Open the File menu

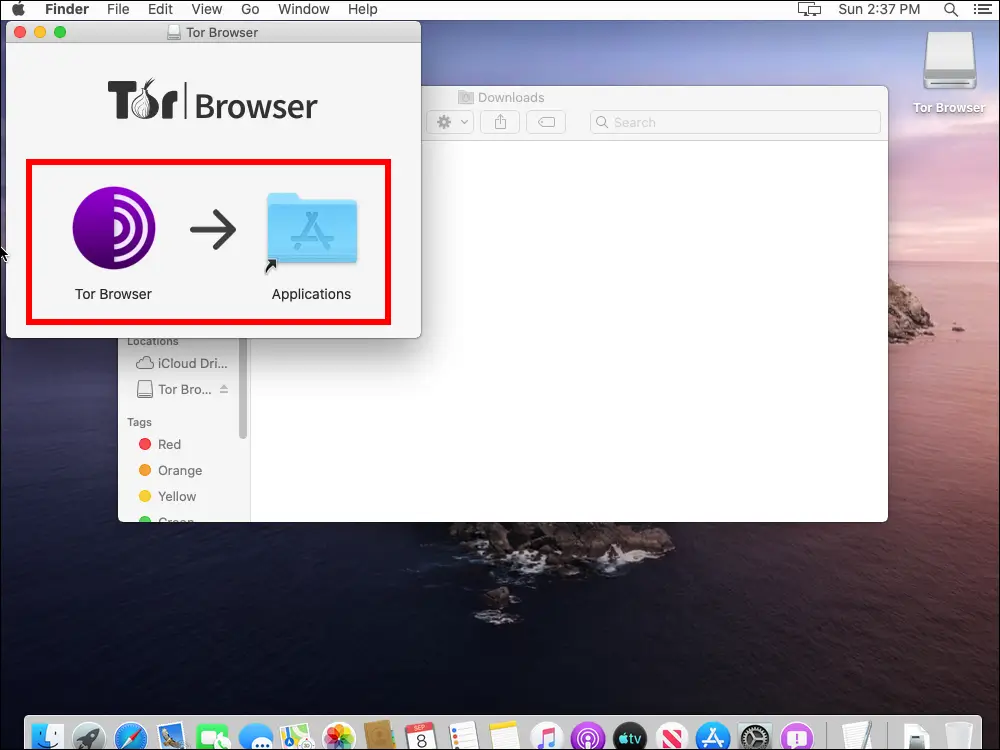[x=118, y=9]
